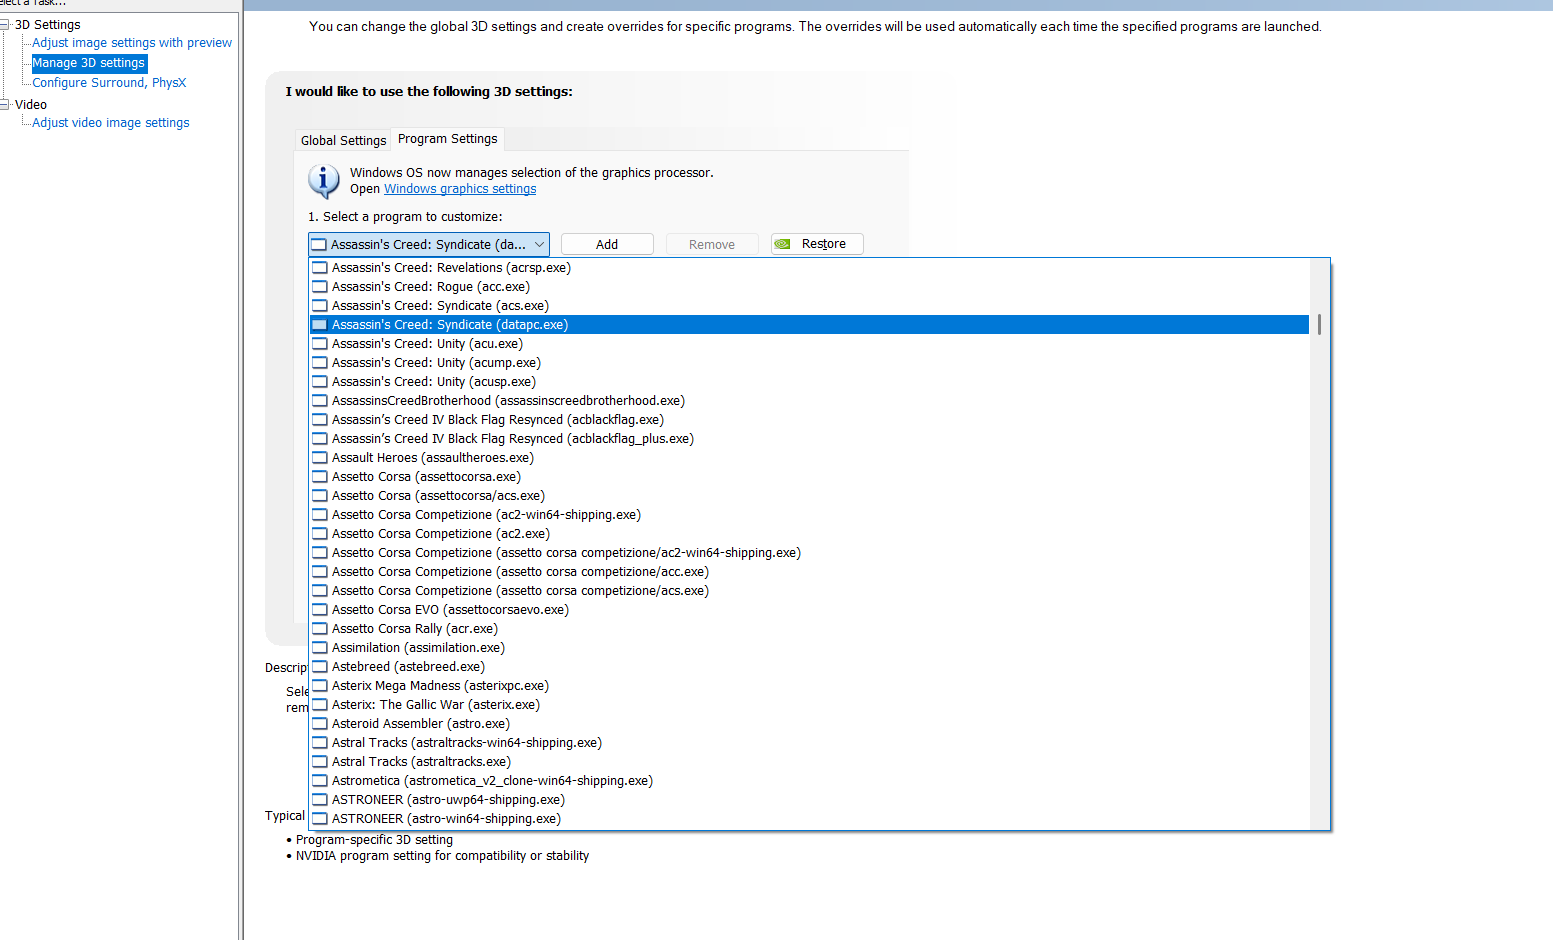Click the icon for Astrometica entry
This screenshot has height=940, width=1553.
[x=320, y=781]
